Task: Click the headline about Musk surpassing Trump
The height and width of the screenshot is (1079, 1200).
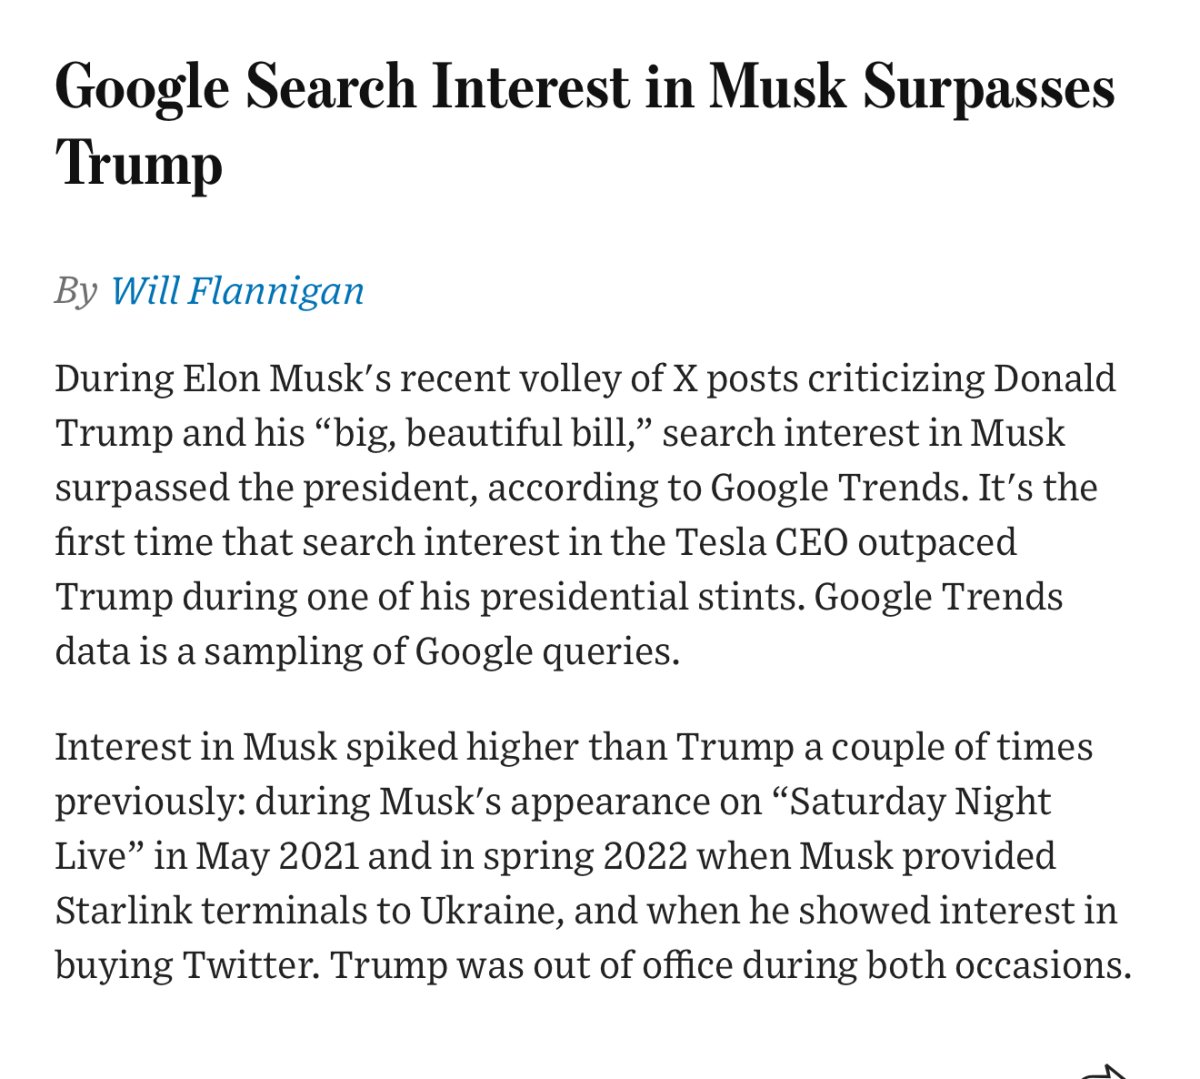Action: (x=585, y=124)
